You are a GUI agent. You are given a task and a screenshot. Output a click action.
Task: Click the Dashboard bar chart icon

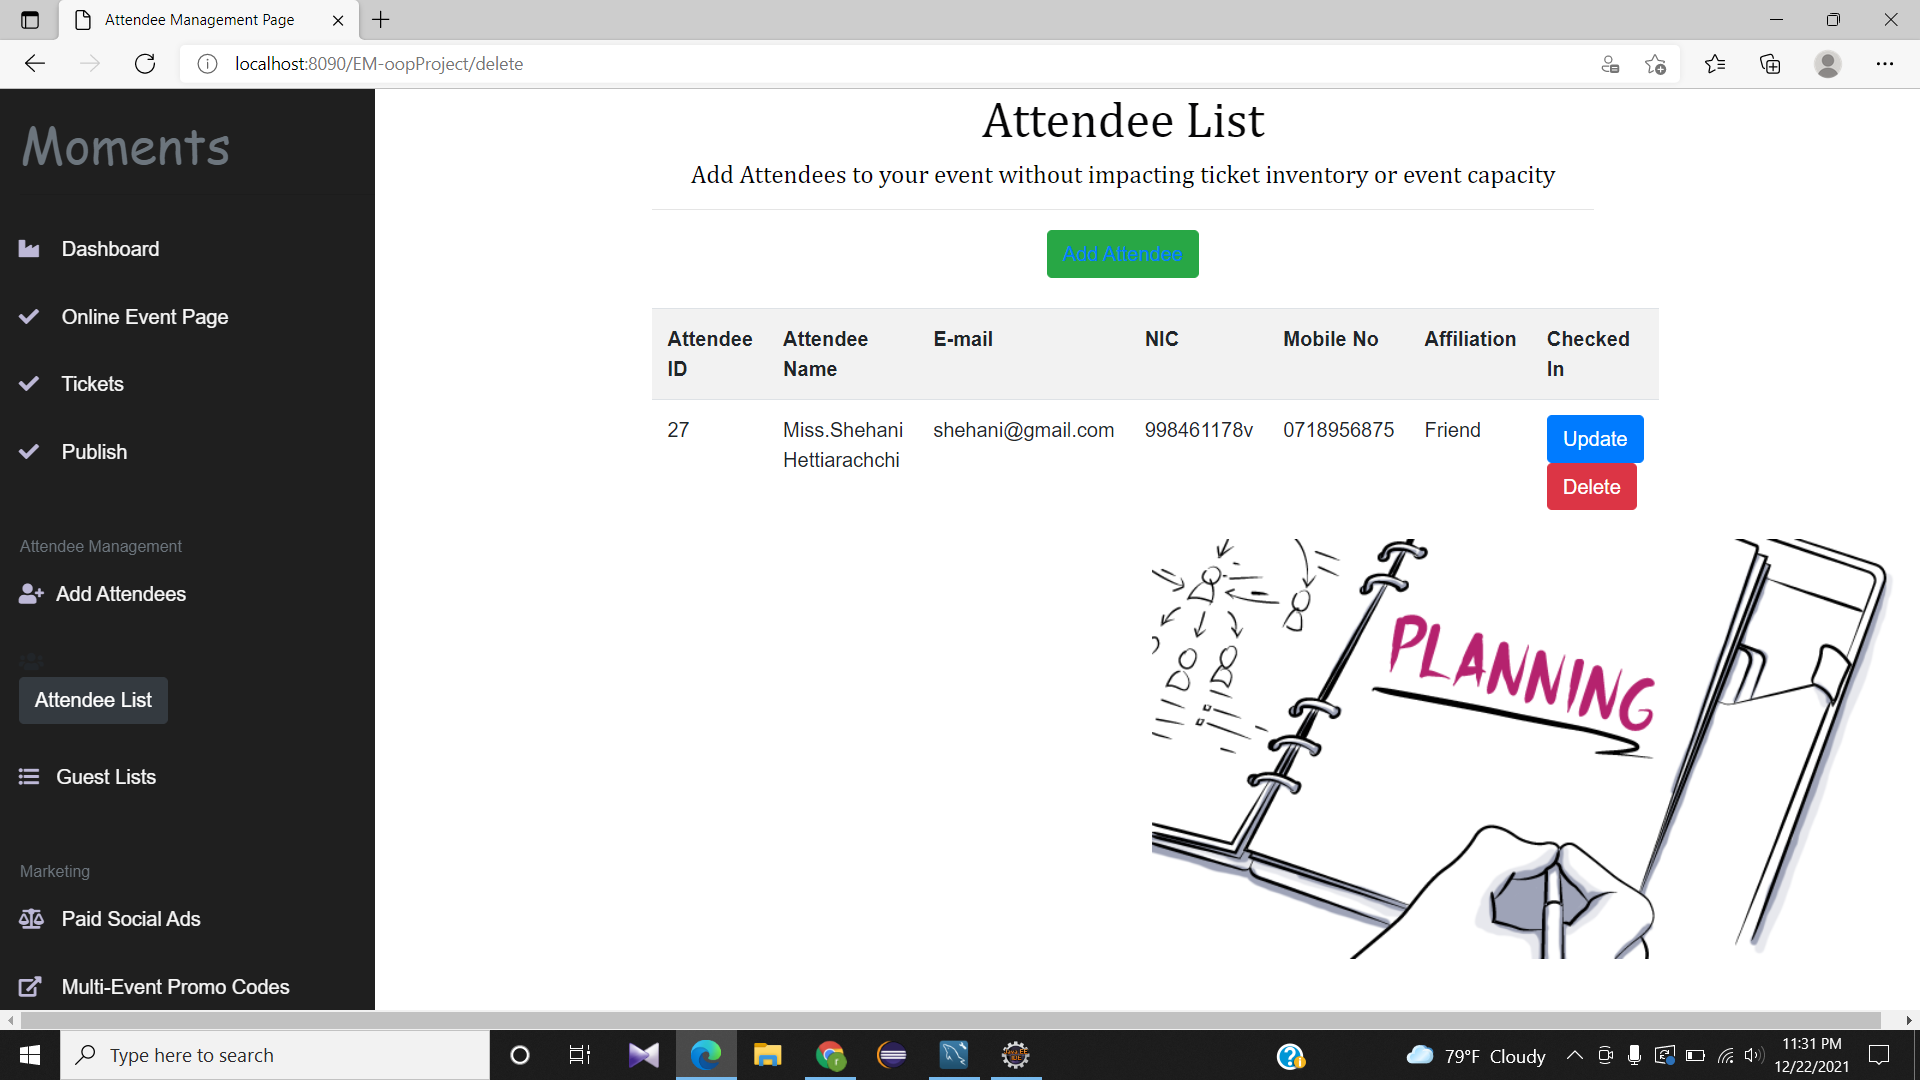pos(28,248)
